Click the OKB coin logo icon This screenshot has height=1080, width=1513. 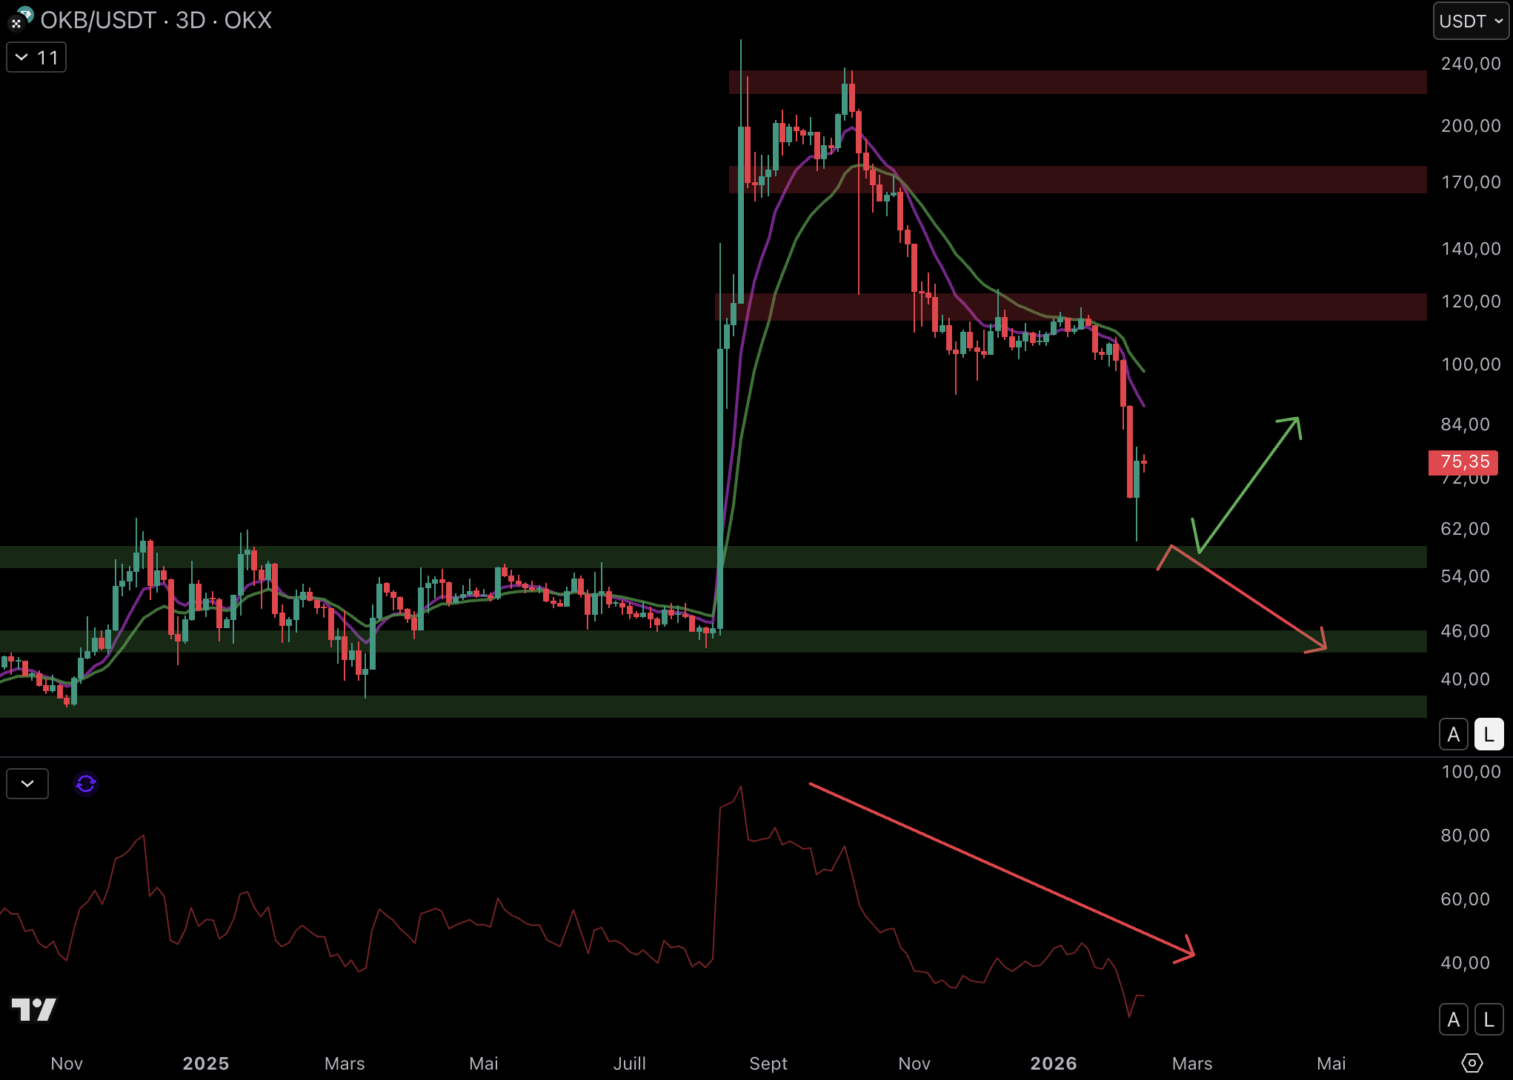pos(25,15)
